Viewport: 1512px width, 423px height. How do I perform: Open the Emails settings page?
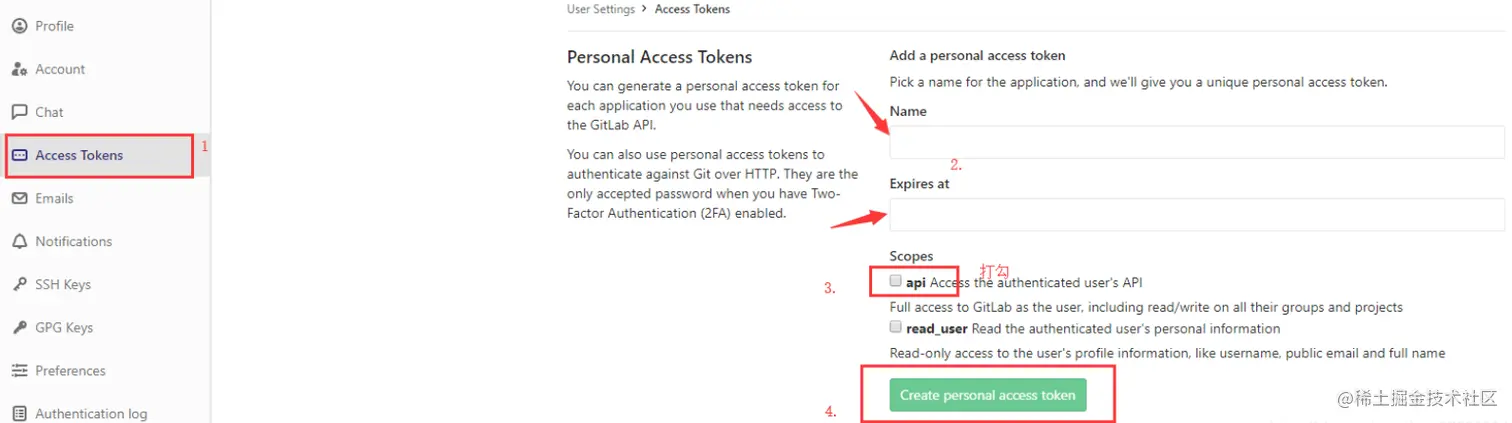(54, 198)
